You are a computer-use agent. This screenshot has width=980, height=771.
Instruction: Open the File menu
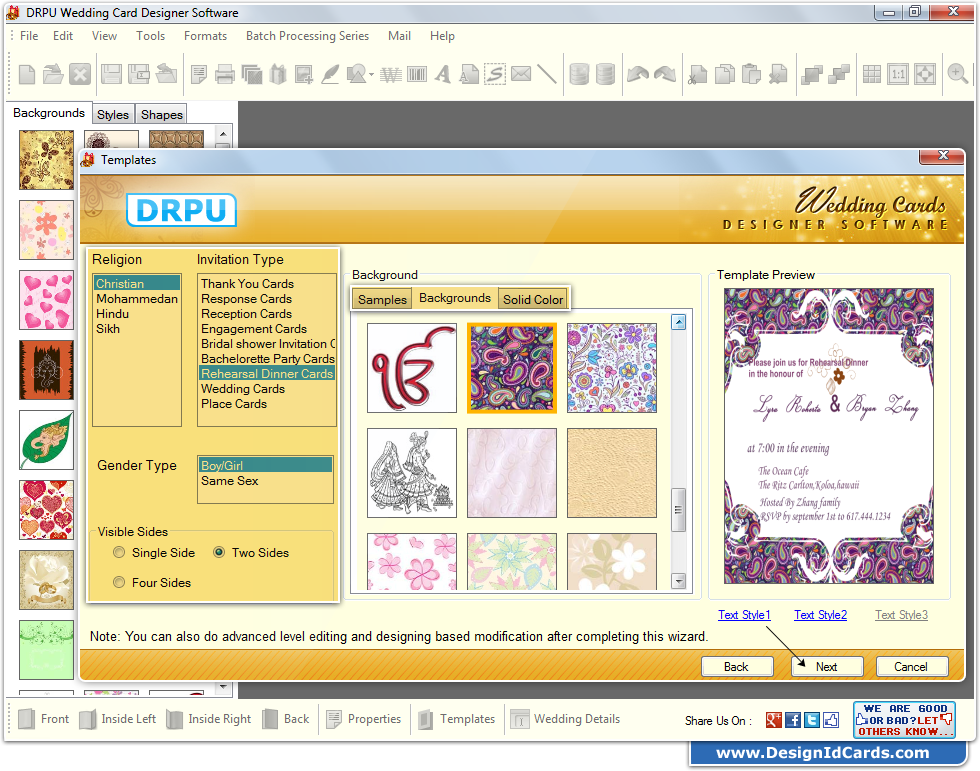pyautogui.click(x=29, y=36)
